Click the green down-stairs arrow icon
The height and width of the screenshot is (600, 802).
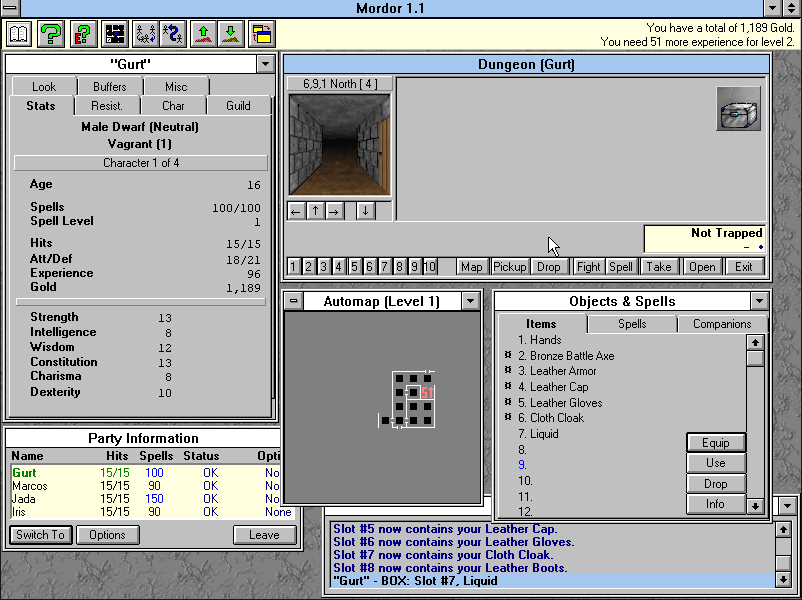click(230, 33)
